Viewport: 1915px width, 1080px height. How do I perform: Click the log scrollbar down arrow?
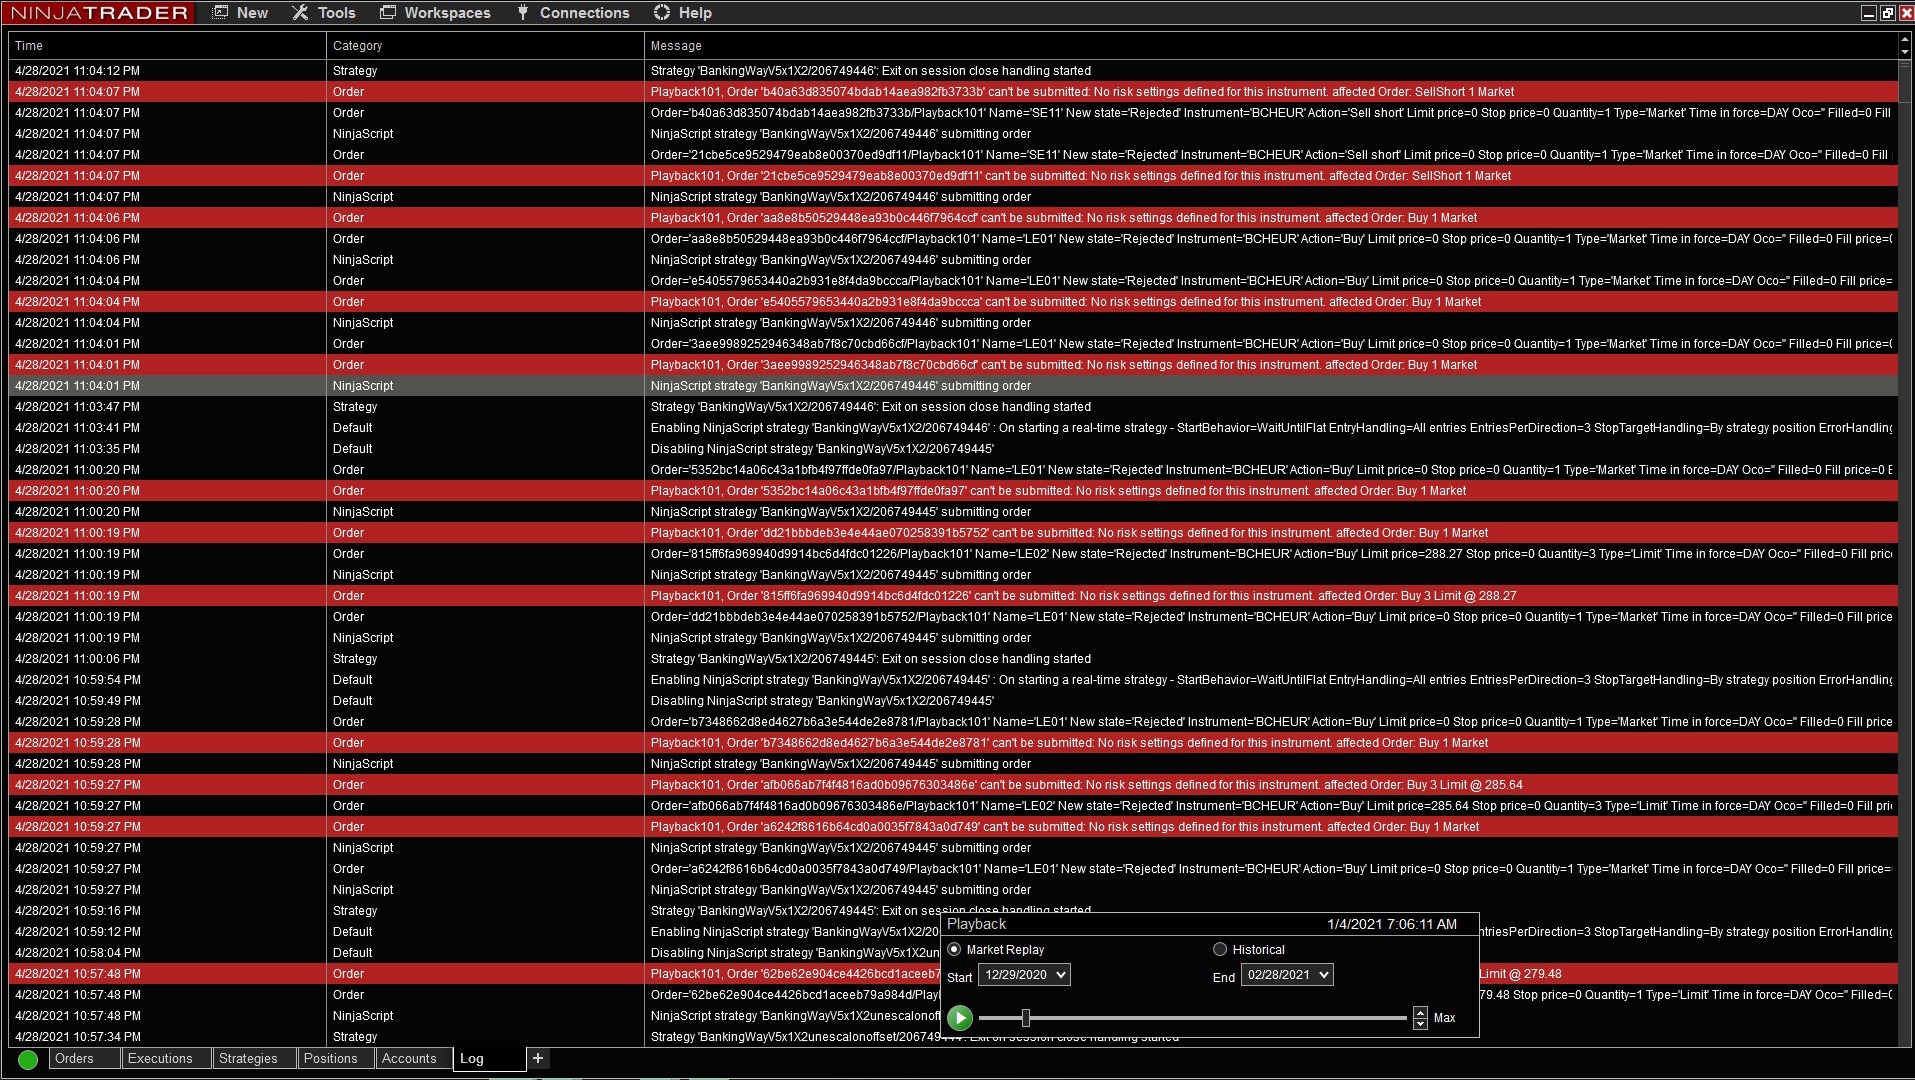[1904, 52]
